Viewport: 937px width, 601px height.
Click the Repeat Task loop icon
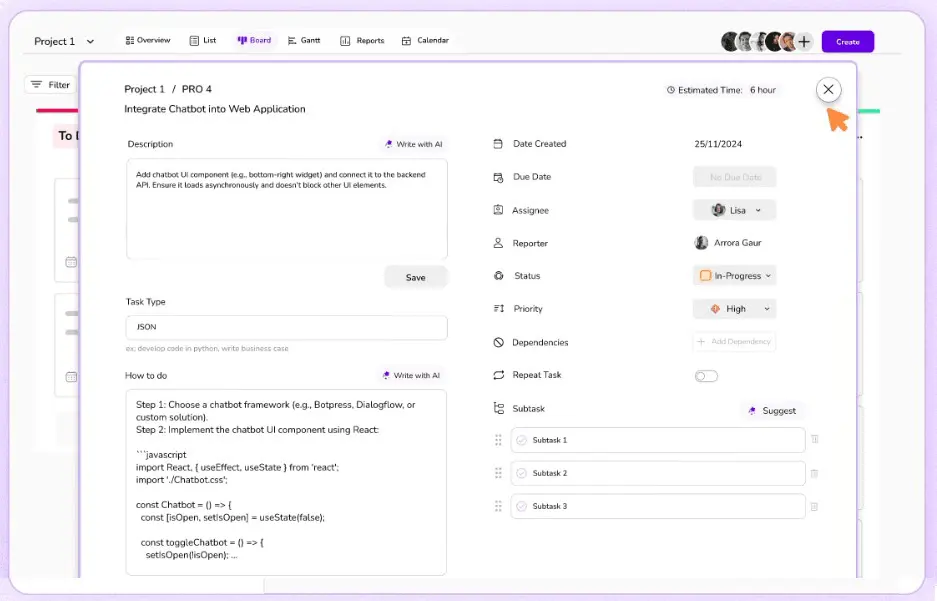coord(498,375)
